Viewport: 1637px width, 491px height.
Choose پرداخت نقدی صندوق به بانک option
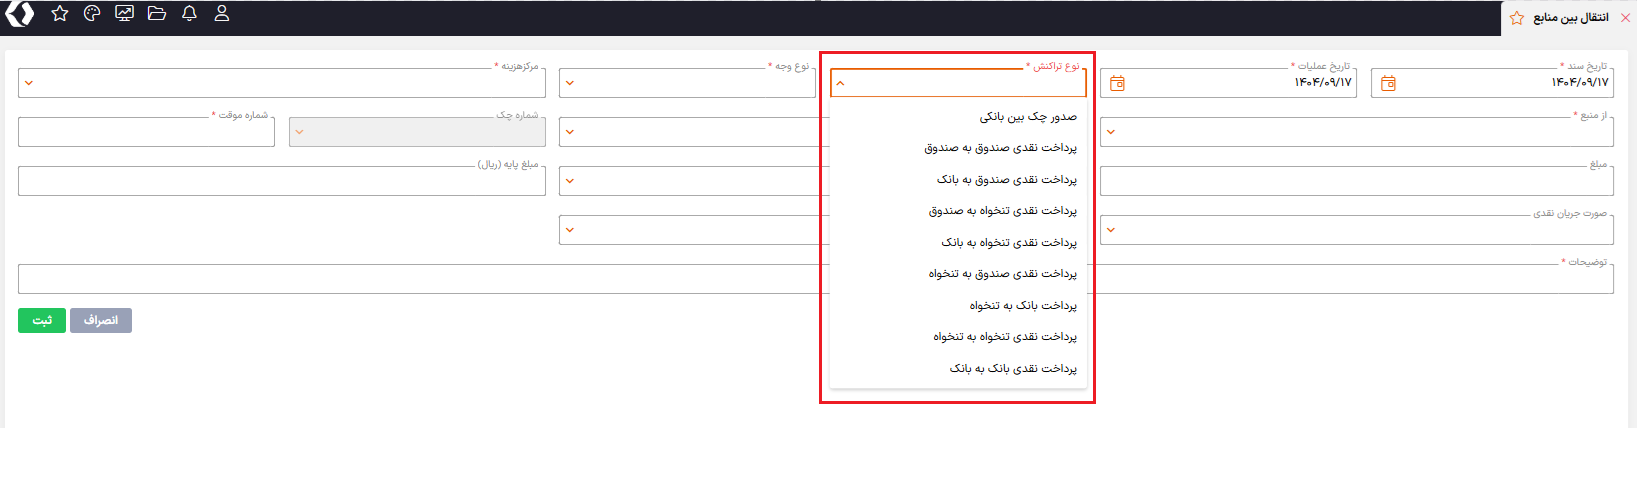pyautogui.click(x=1006, y=180)
